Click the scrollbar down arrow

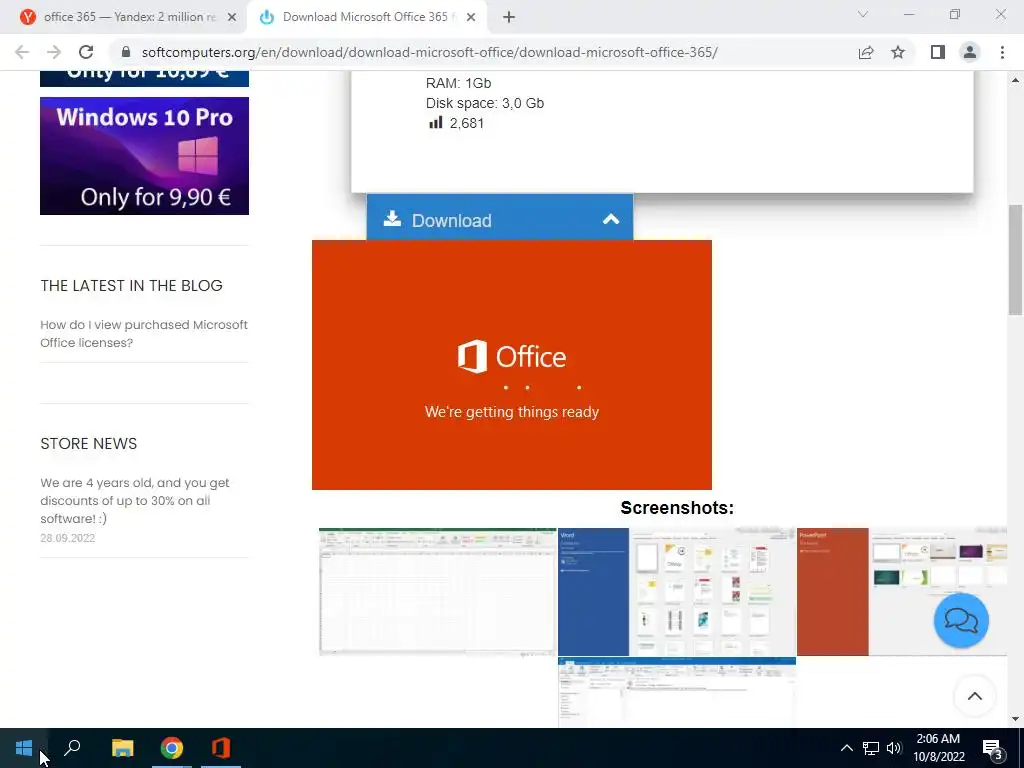click(x=1016, y=720)
